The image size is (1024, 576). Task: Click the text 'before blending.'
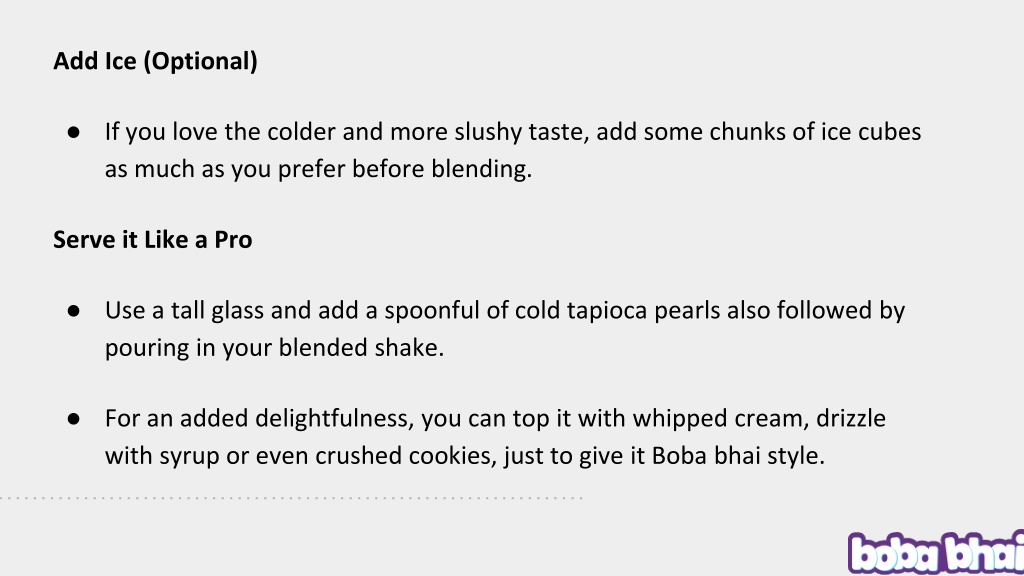pyautogui.click(x=442, y=169)
